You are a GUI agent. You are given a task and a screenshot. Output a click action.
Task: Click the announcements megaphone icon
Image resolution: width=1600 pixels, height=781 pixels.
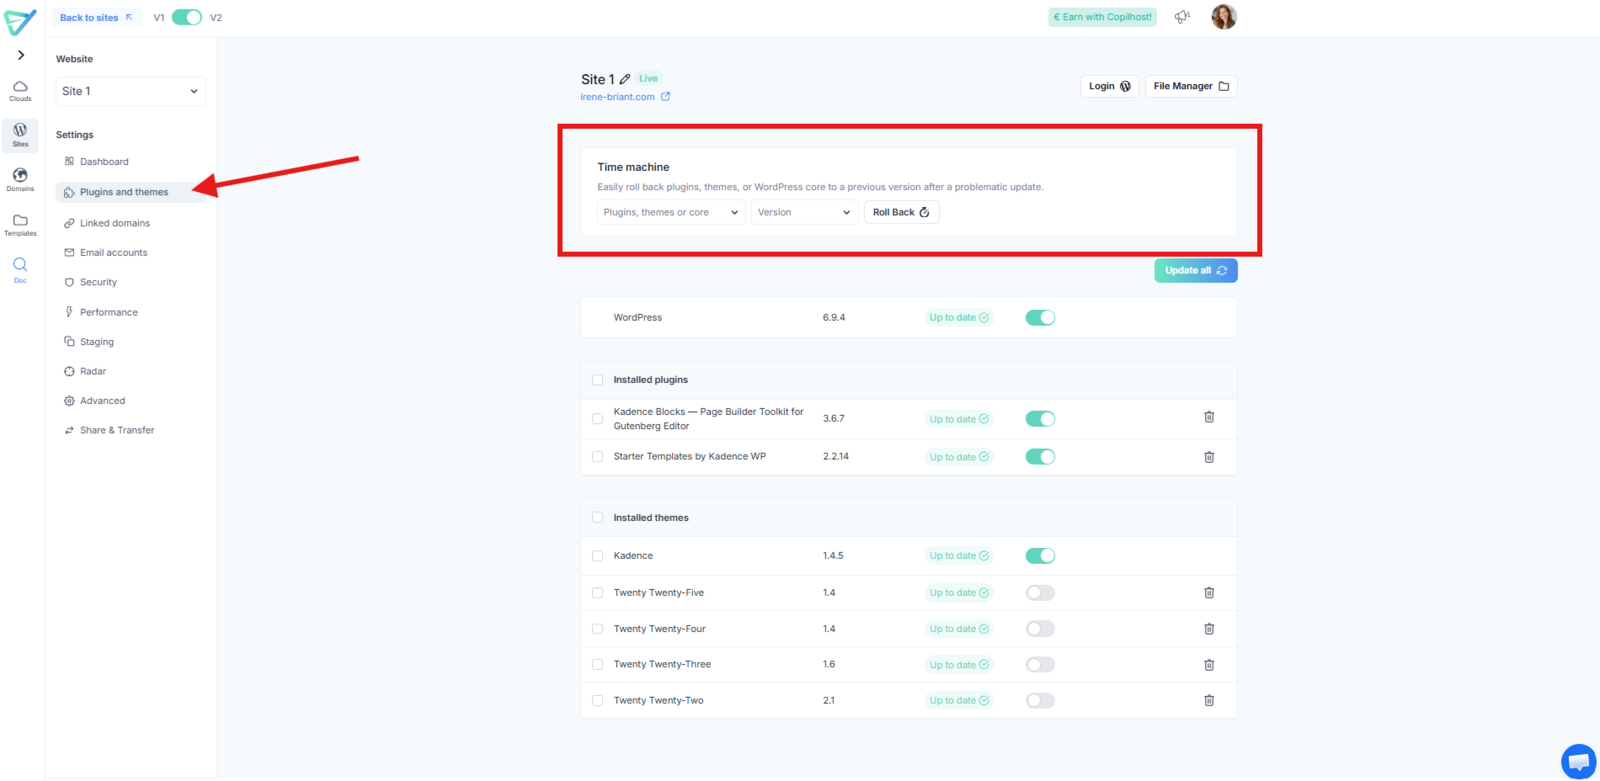1182,17
